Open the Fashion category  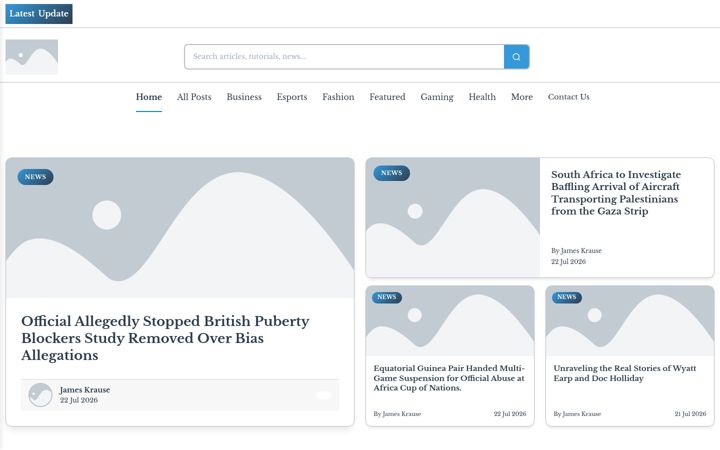[338, 97]
